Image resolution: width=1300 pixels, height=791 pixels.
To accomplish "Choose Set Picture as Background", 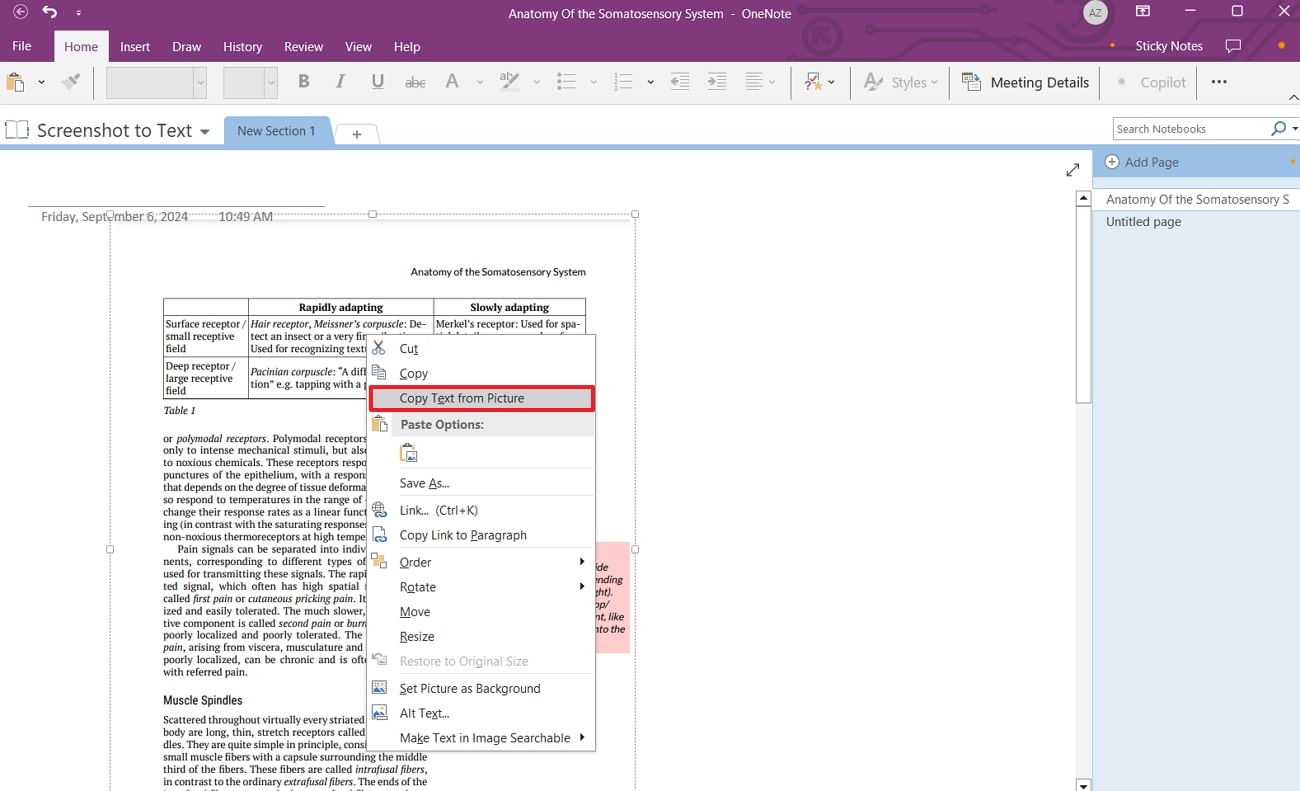I will coord(481,688).
